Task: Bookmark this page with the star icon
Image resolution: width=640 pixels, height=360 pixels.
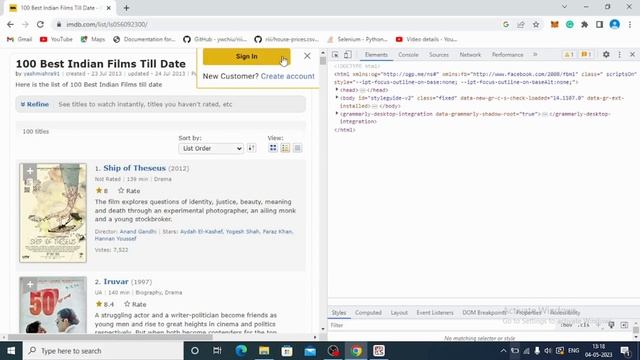Action: click(536, 24)
